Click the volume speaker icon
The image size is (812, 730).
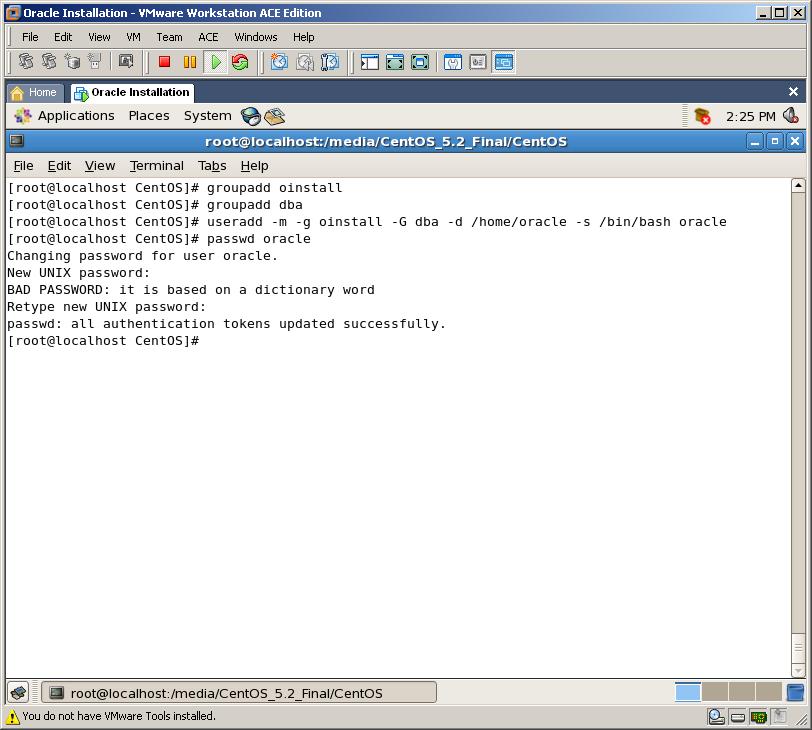pos(791,116)
